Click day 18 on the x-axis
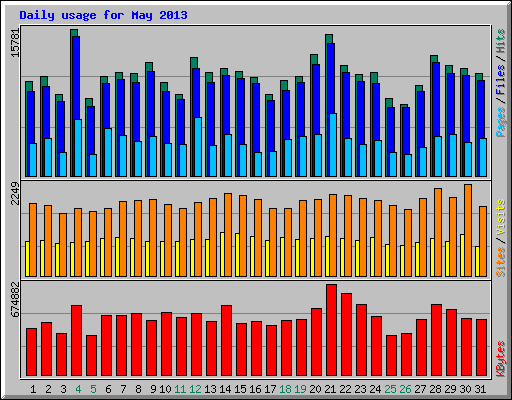 (285, 389)
